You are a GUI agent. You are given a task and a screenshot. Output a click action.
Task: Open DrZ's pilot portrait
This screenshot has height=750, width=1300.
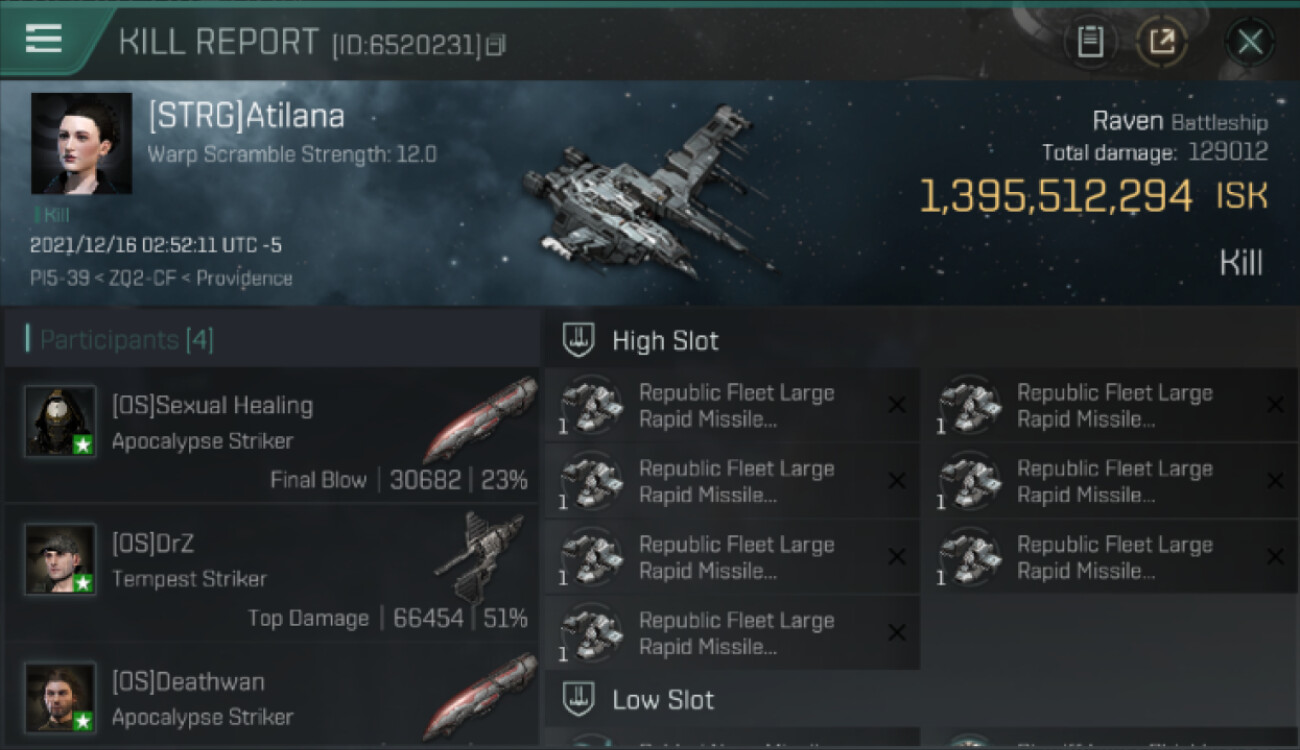click(x=61, y=559)
